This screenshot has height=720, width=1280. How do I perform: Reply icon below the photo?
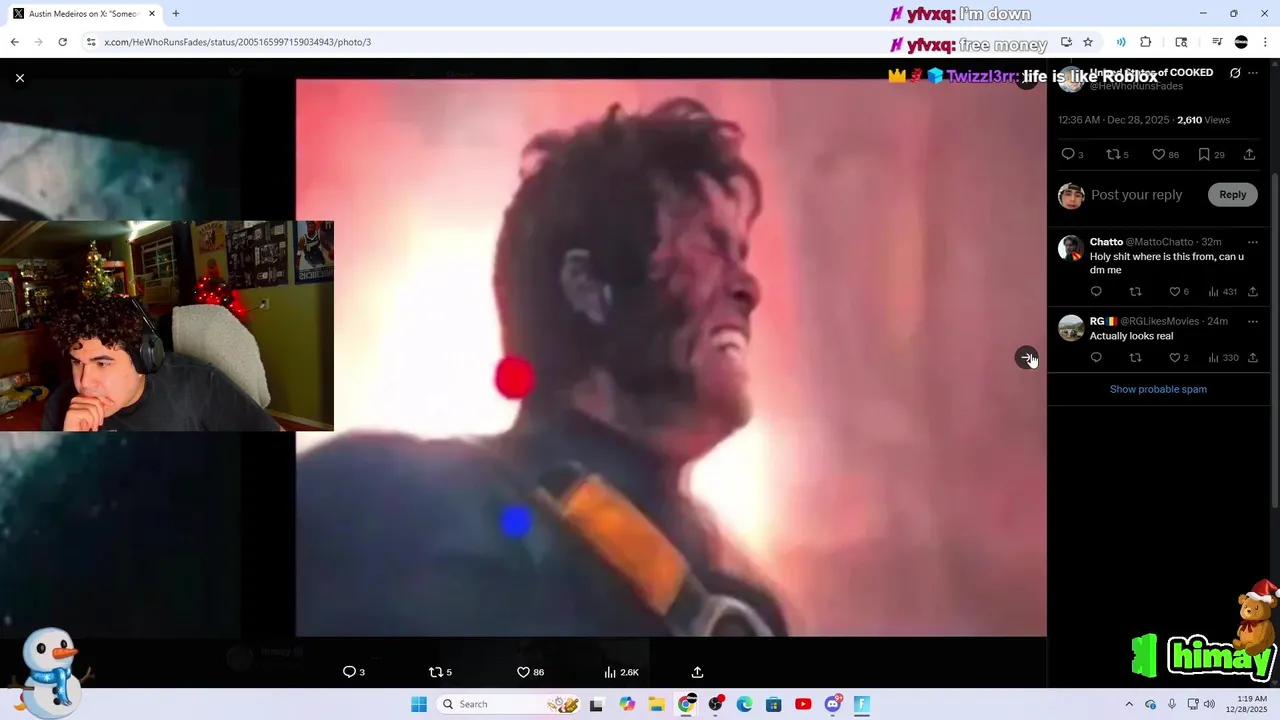(x=349, y=672)
